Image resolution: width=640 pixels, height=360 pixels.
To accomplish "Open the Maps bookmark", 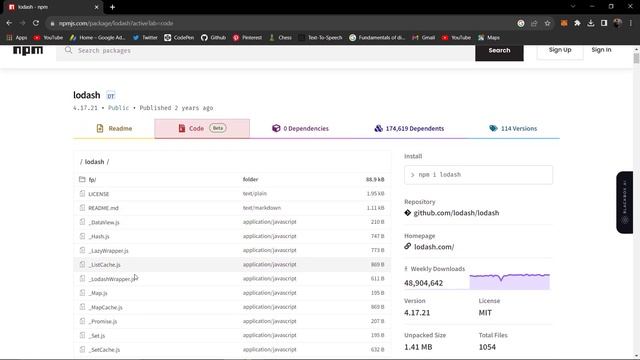I will pyautogui.click(x=489, y=38).
